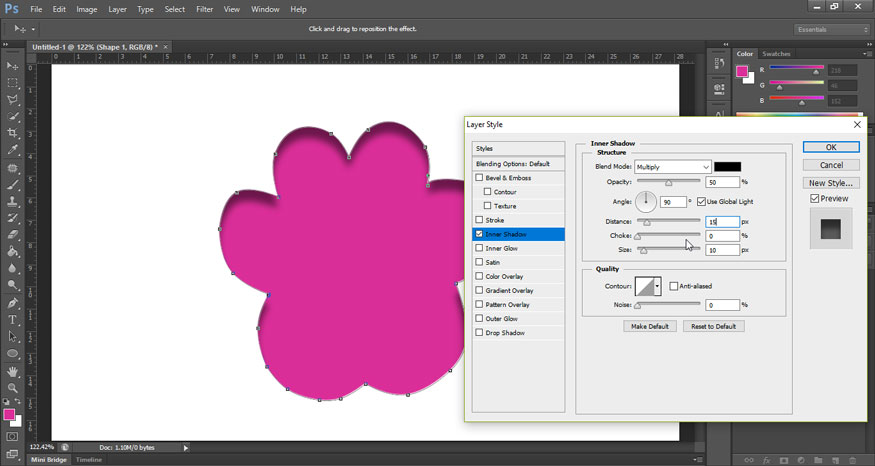Open the Blend Mode Multiply dropdown
Image resolution: width=875 pixels, height=466 pixels.
(672, 167)
